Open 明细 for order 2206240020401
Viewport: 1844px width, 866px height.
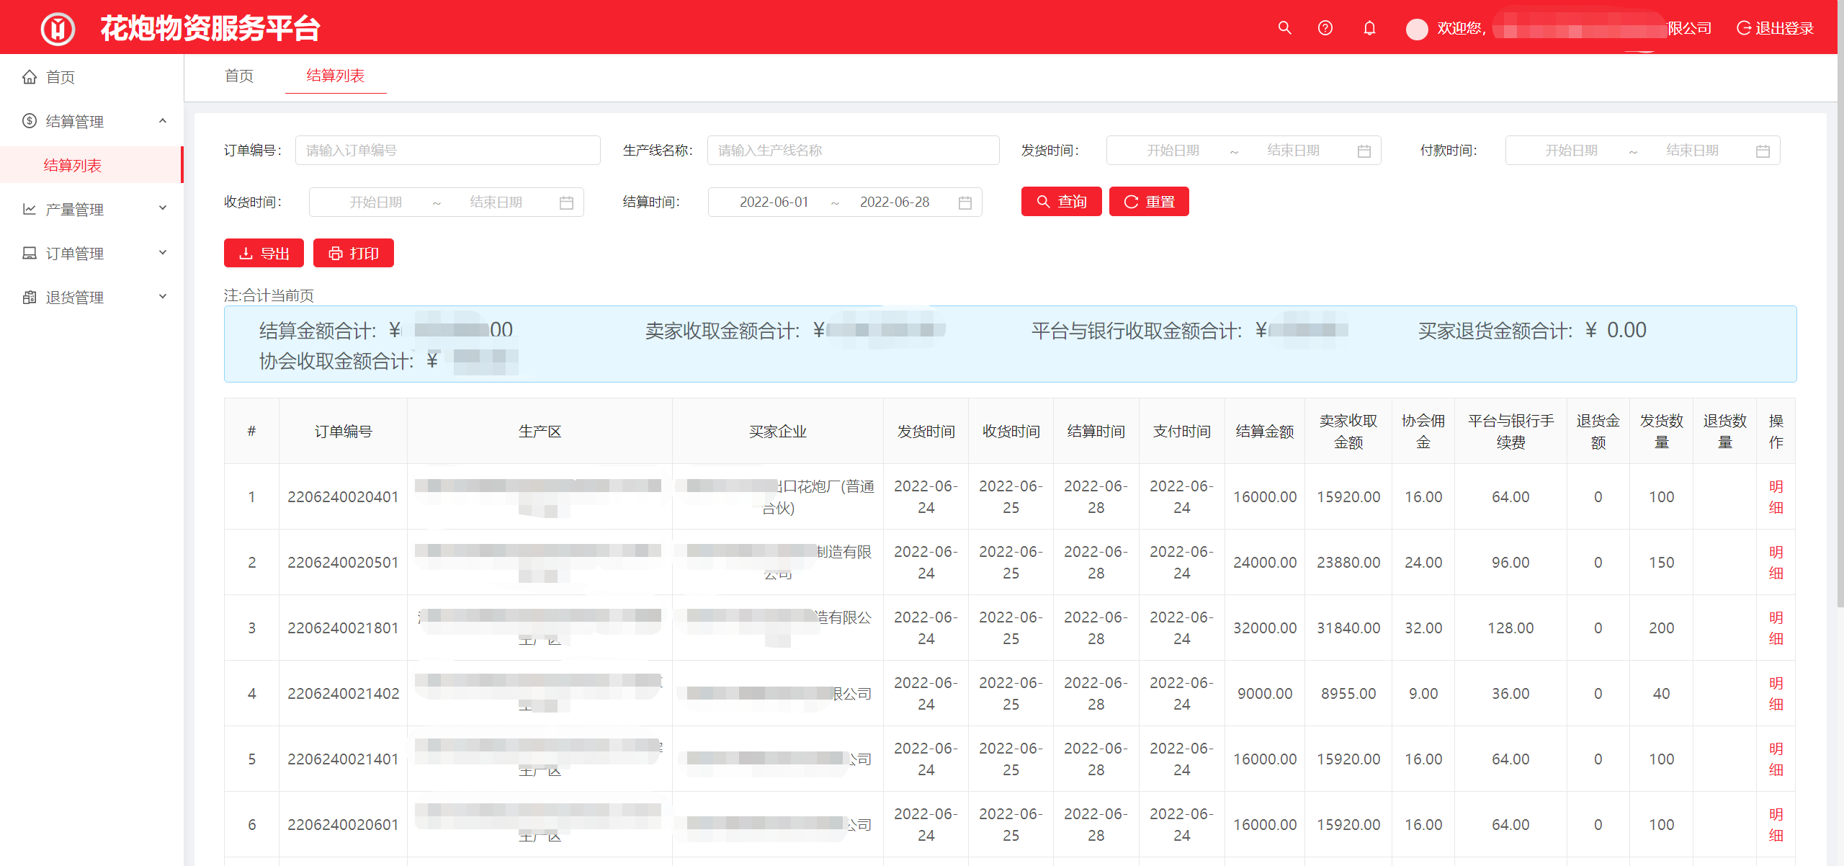(1776, 497)
